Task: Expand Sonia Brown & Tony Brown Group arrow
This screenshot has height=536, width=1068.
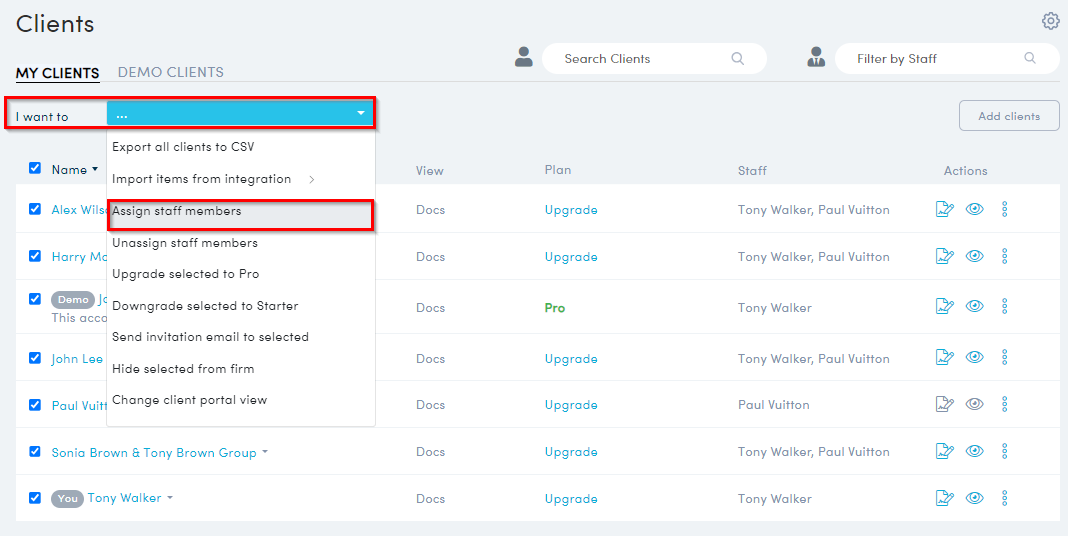Action: pyautogui.click(x=265, y=453)
